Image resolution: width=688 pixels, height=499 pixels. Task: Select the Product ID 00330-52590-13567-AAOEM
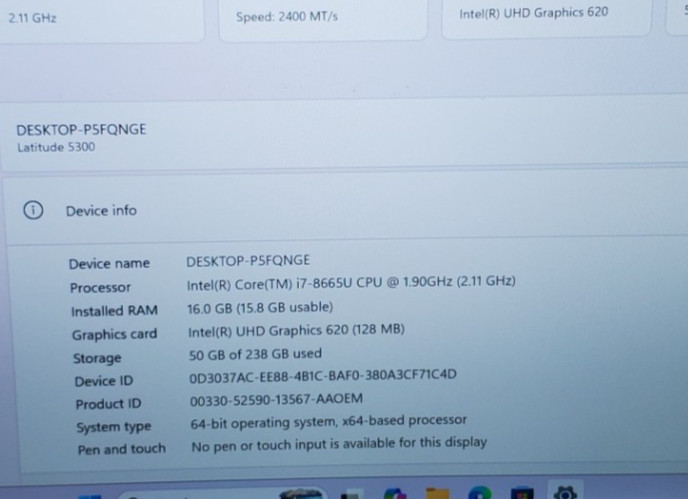pos(276,400)
